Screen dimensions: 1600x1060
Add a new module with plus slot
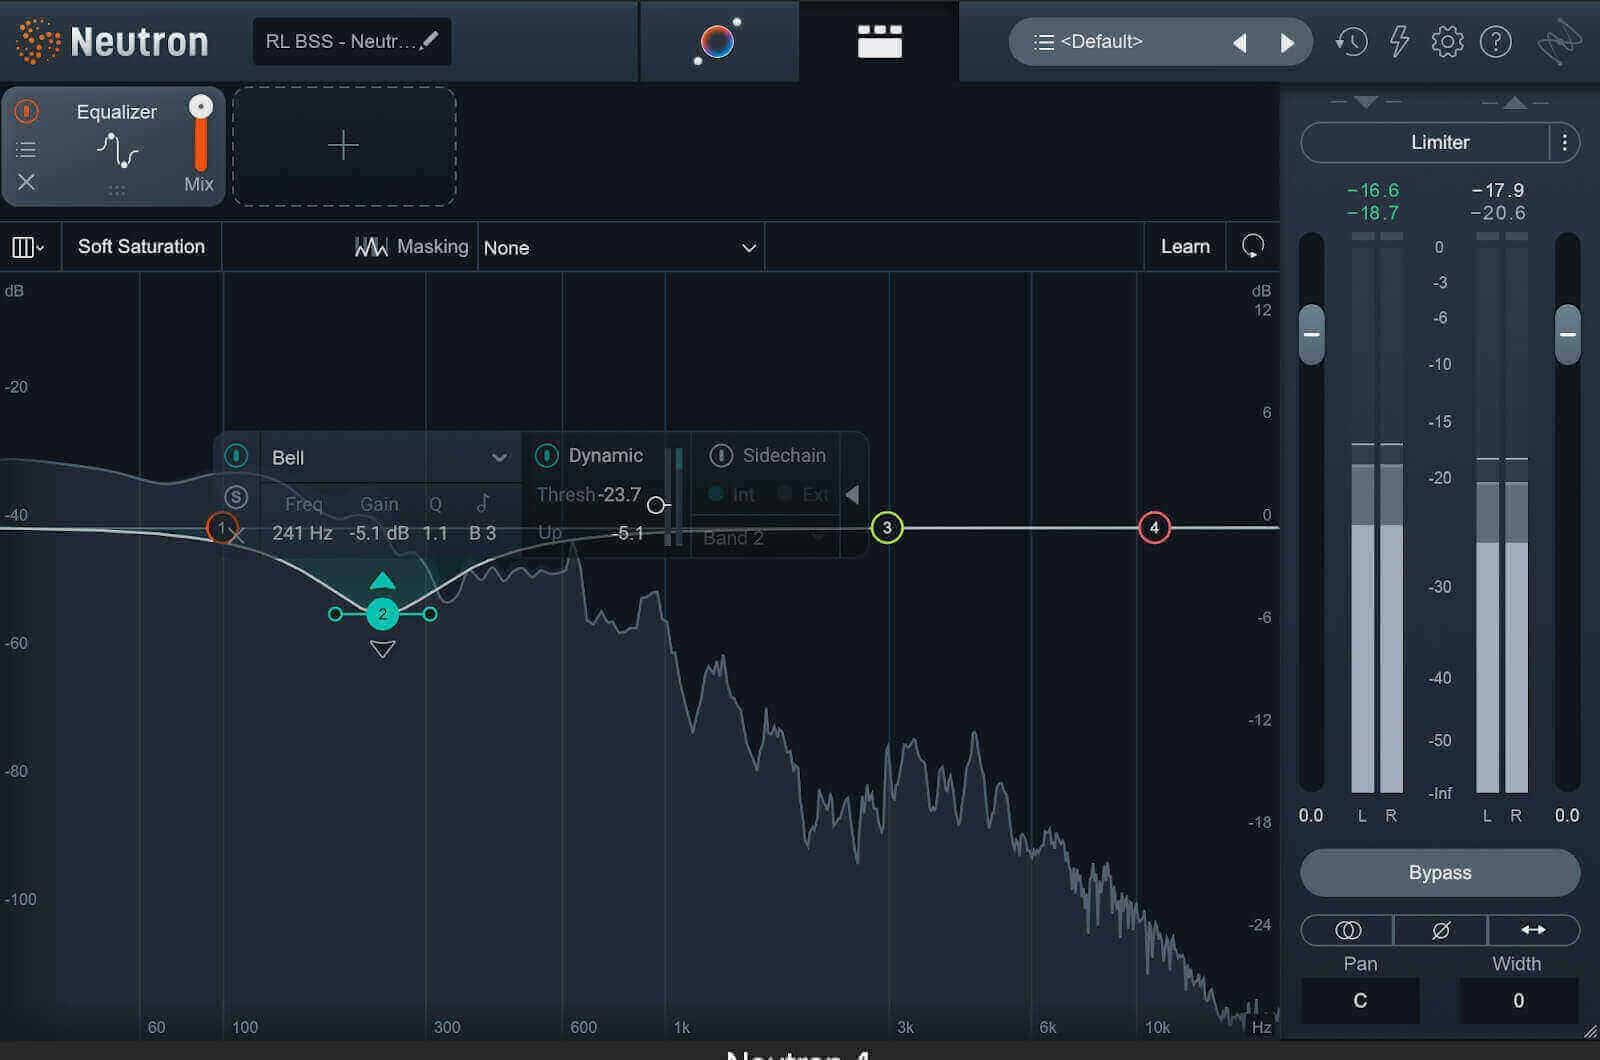coord(344,146)
